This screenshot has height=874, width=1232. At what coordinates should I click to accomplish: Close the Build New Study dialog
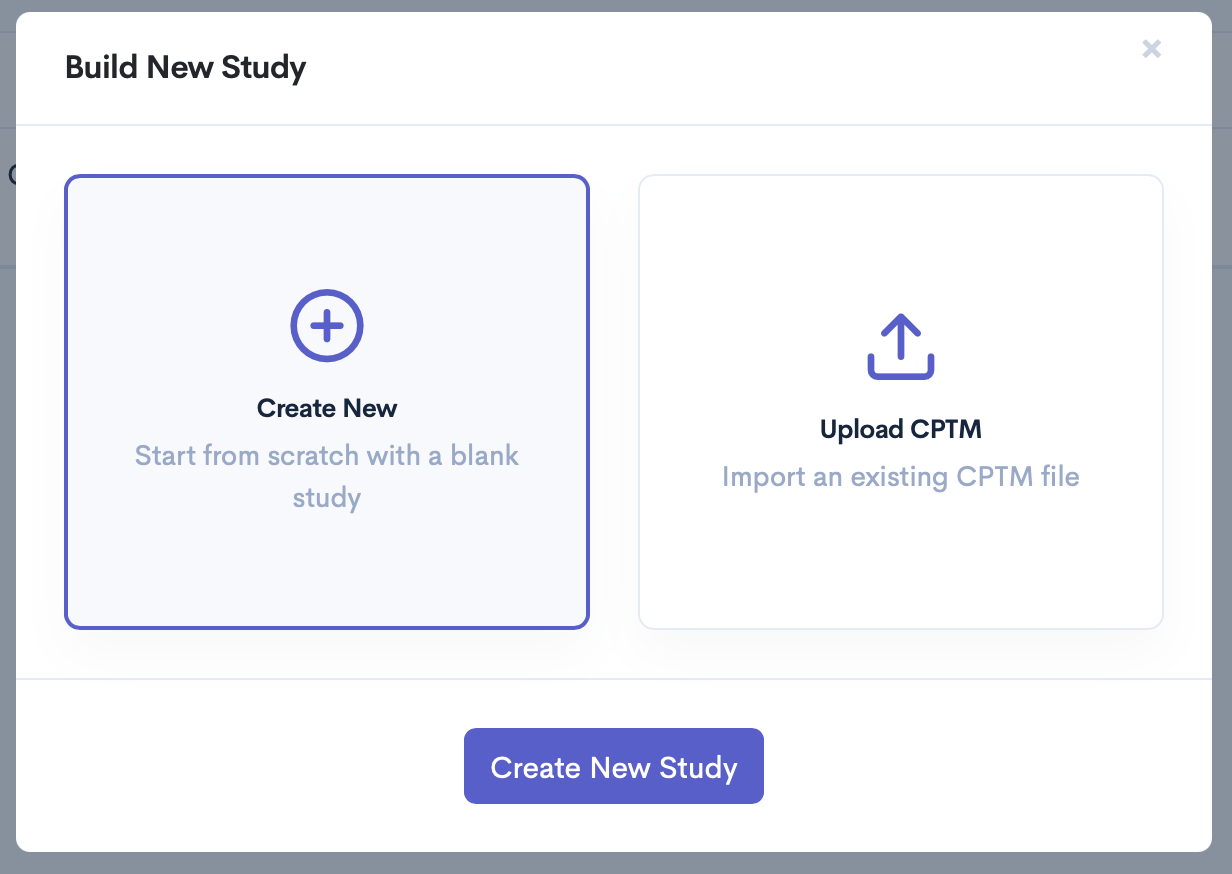[1151, 48]
